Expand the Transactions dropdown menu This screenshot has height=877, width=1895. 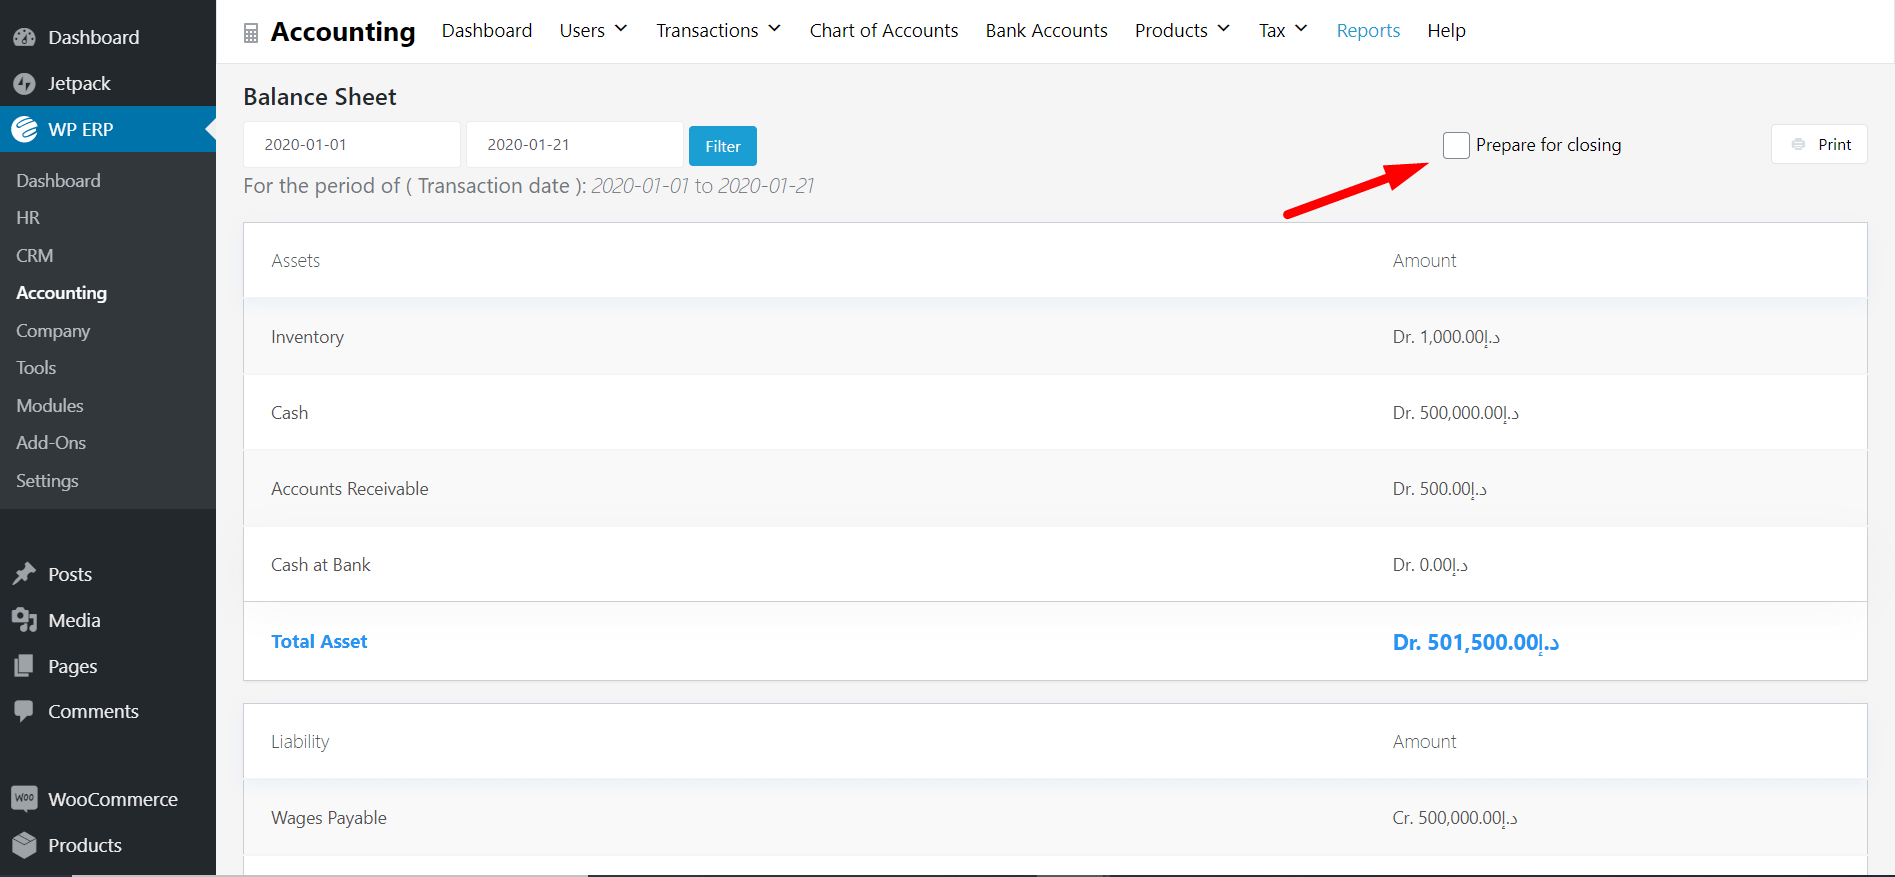[x=718, y=31]
